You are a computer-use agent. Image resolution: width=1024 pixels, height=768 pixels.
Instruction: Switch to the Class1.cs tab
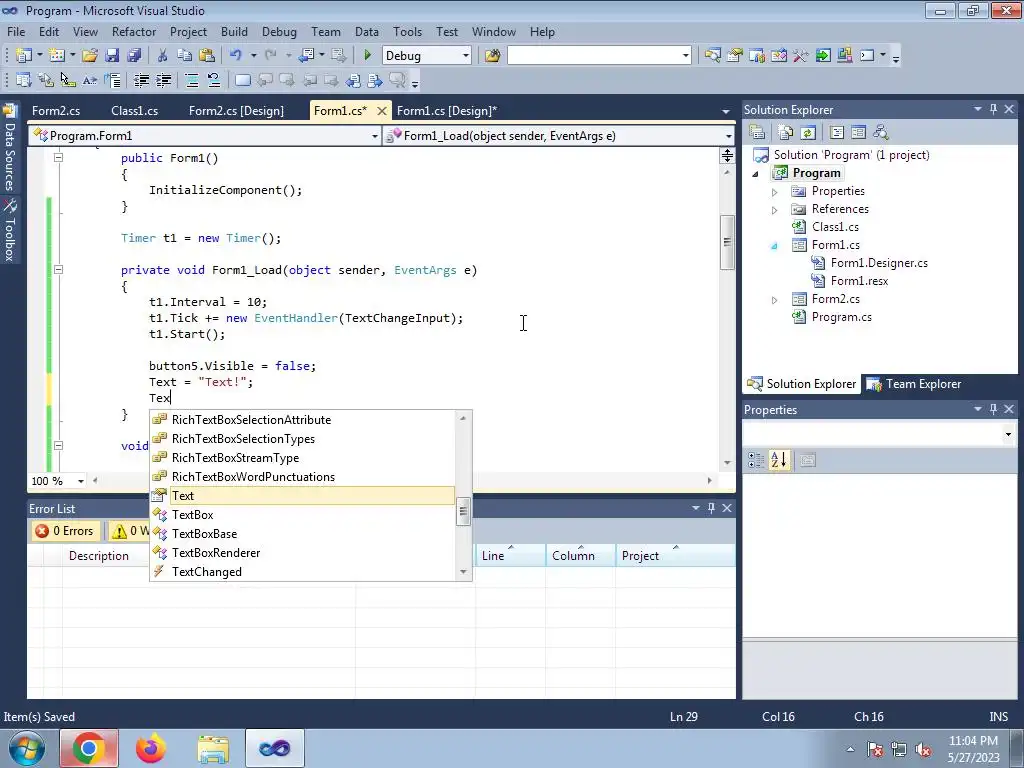(135, 110)
